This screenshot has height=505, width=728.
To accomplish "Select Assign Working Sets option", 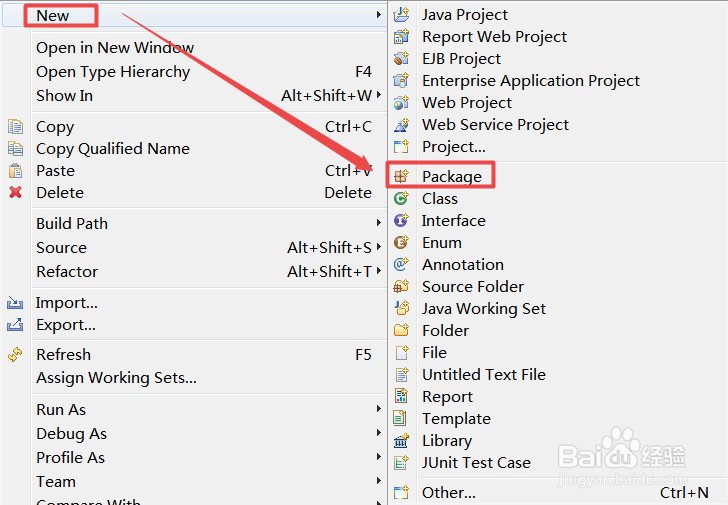I will [x=116, y=378].
